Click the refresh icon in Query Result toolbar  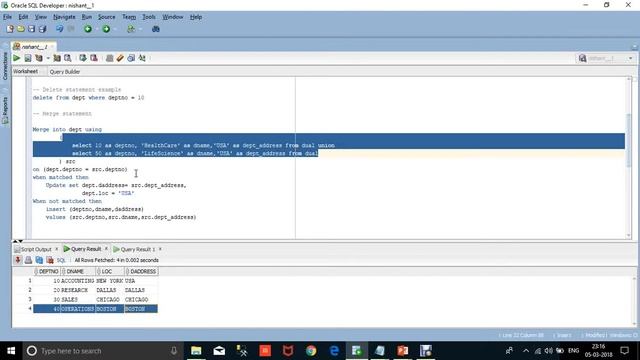[x=39, y=260]
